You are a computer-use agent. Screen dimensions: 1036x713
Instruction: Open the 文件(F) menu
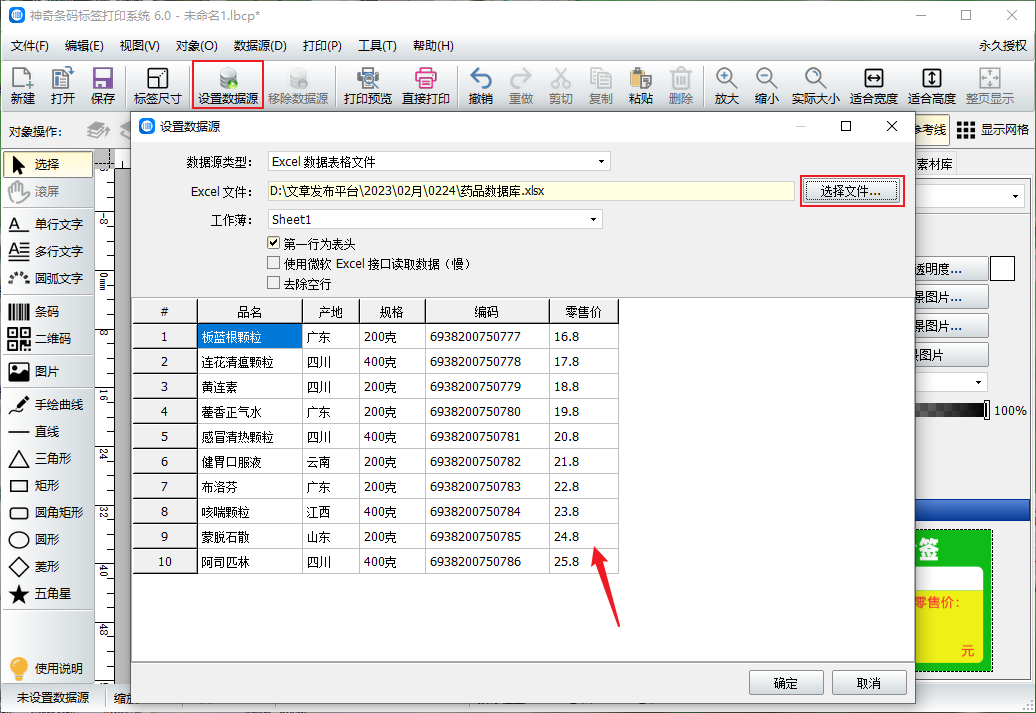tap(30, 46)
